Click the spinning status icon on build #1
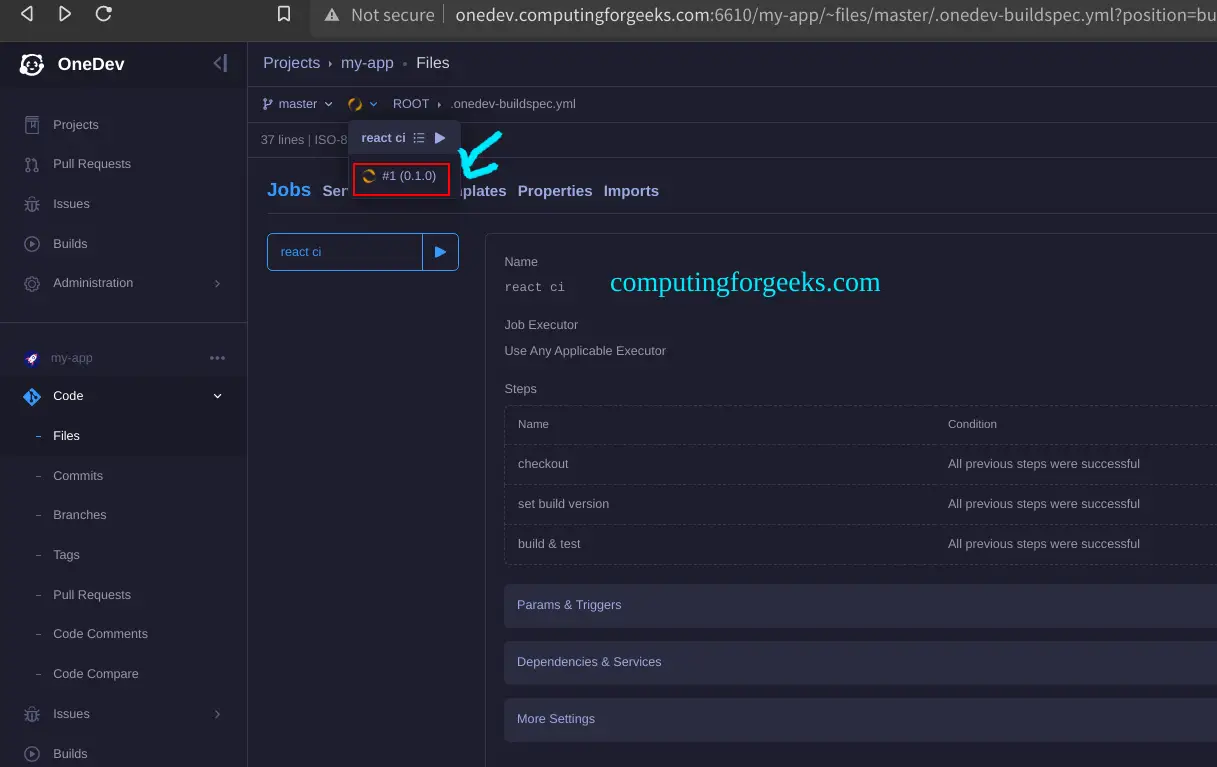This screenshot has width=1217, height=767. pos(369,175)
